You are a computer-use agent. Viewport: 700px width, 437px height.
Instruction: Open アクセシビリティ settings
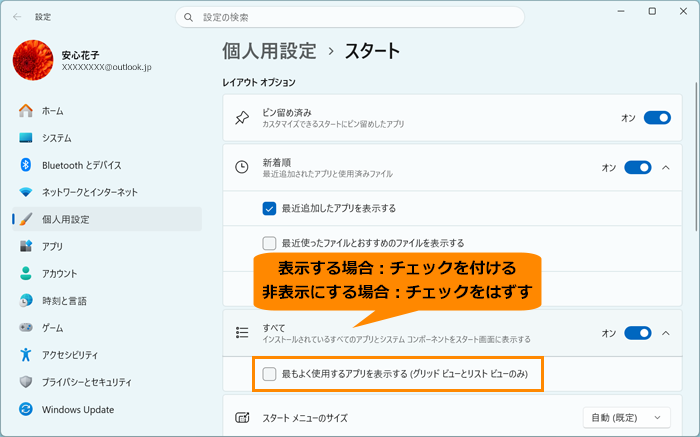tap(107, 355)
